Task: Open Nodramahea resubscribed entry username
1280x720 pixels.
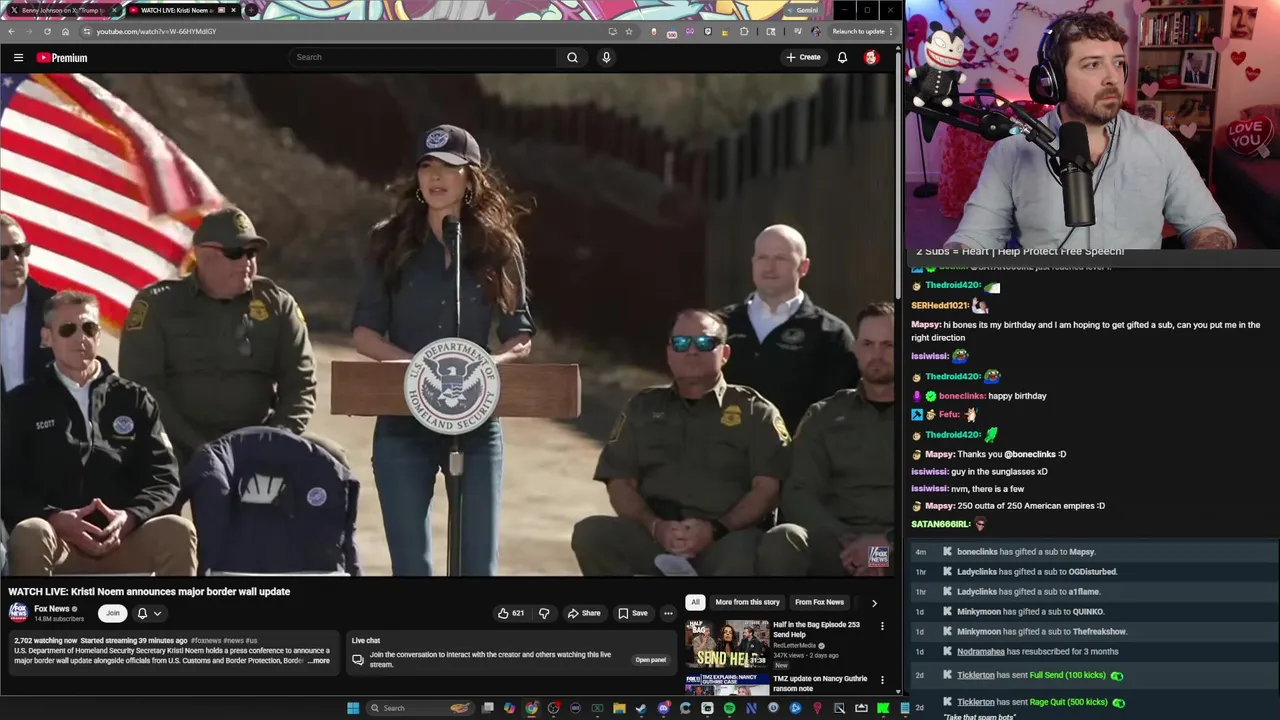Action: coord(980,651)
